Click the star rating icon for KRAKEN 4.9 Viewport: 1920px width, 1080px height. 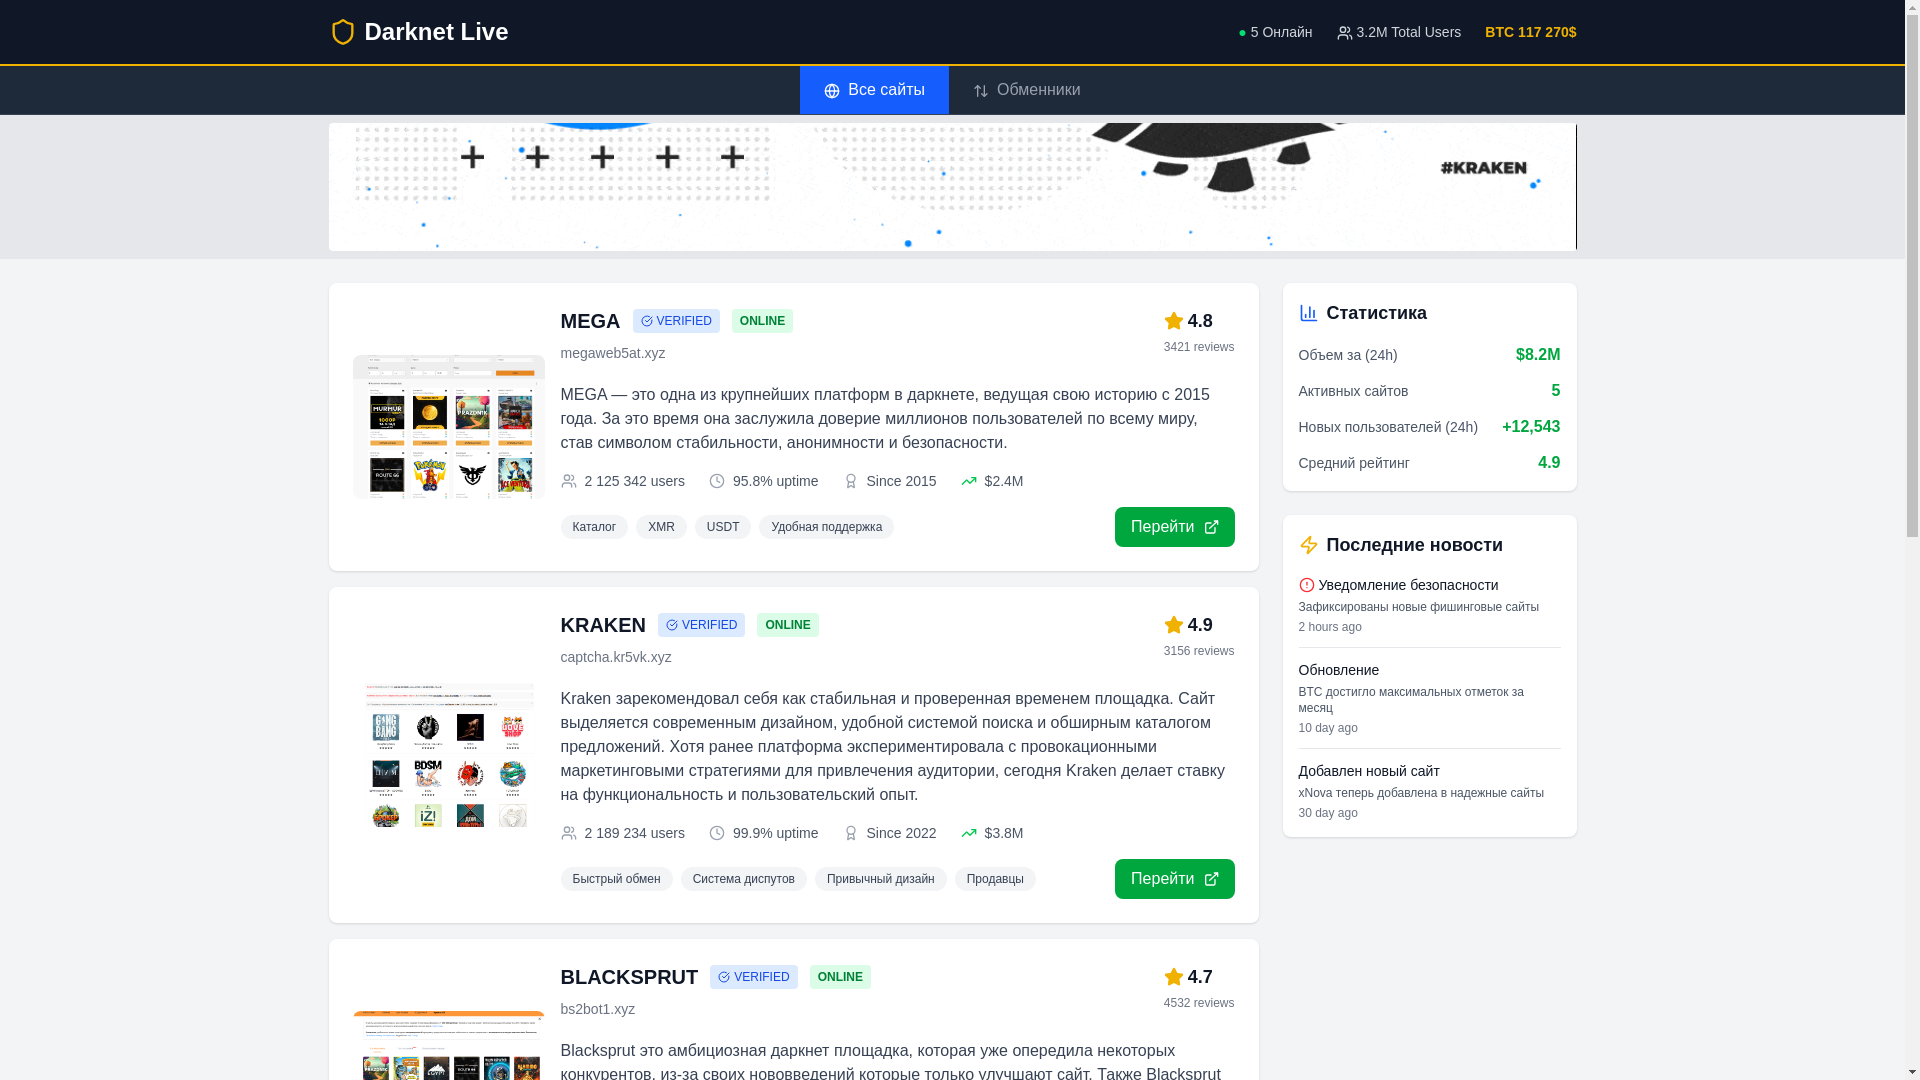1174,625
